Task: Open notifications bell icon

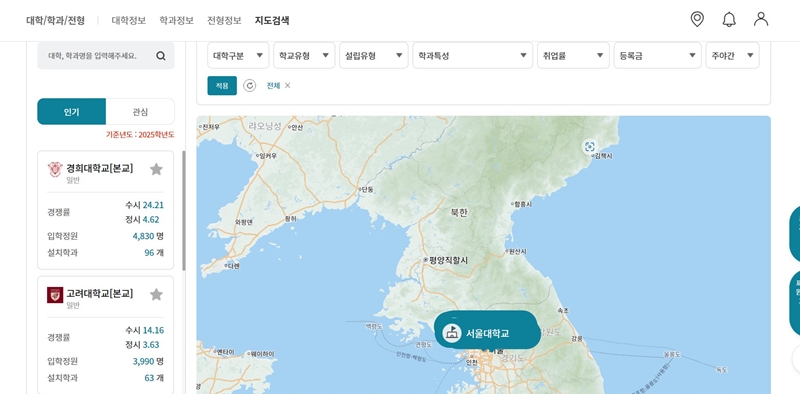Action: coord(729,19)
